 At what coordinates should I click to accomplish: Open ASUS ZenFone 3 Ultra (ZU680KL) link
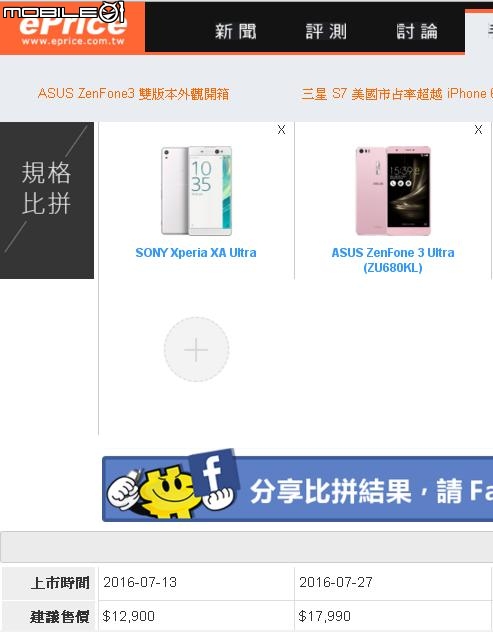pos(393,260)
